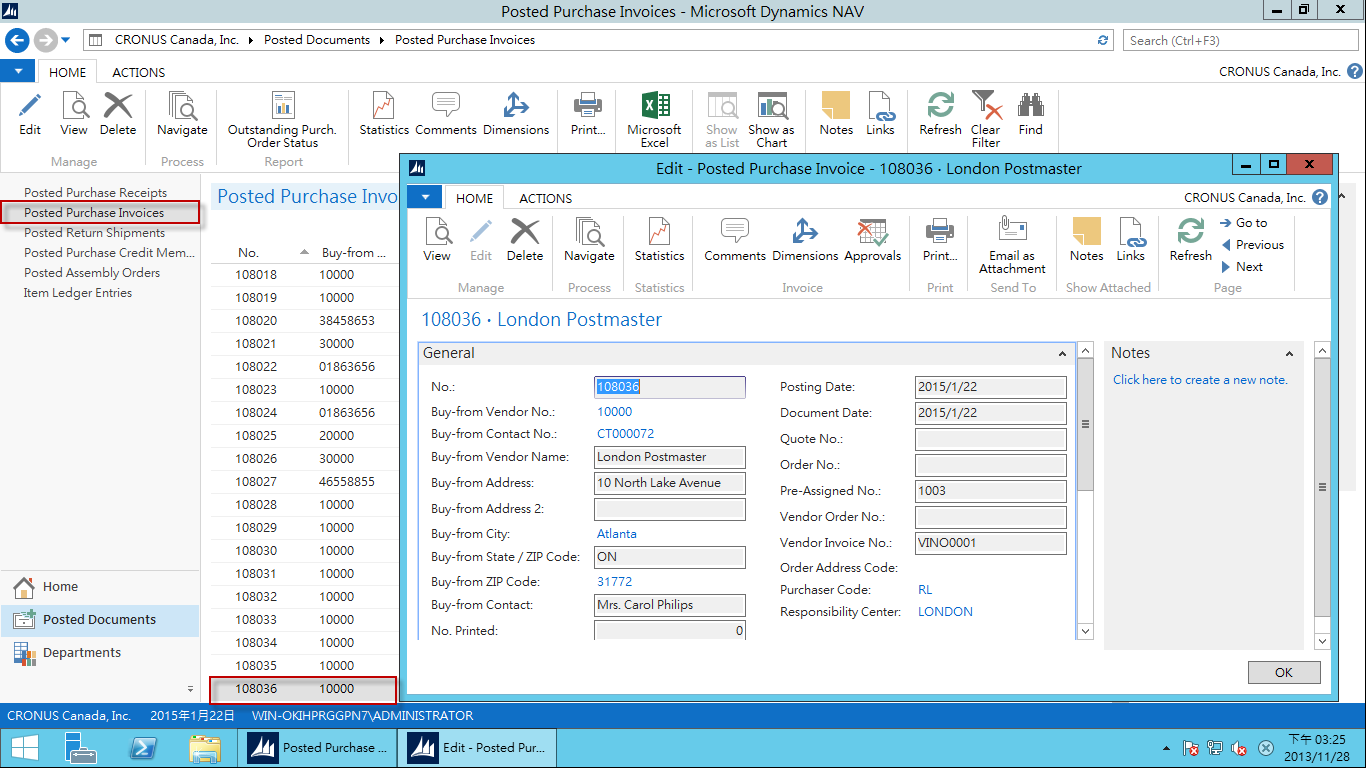Click Navigate icon in invoice dialog
This screenshot has height=768, width=1366.
click(589, 240)
